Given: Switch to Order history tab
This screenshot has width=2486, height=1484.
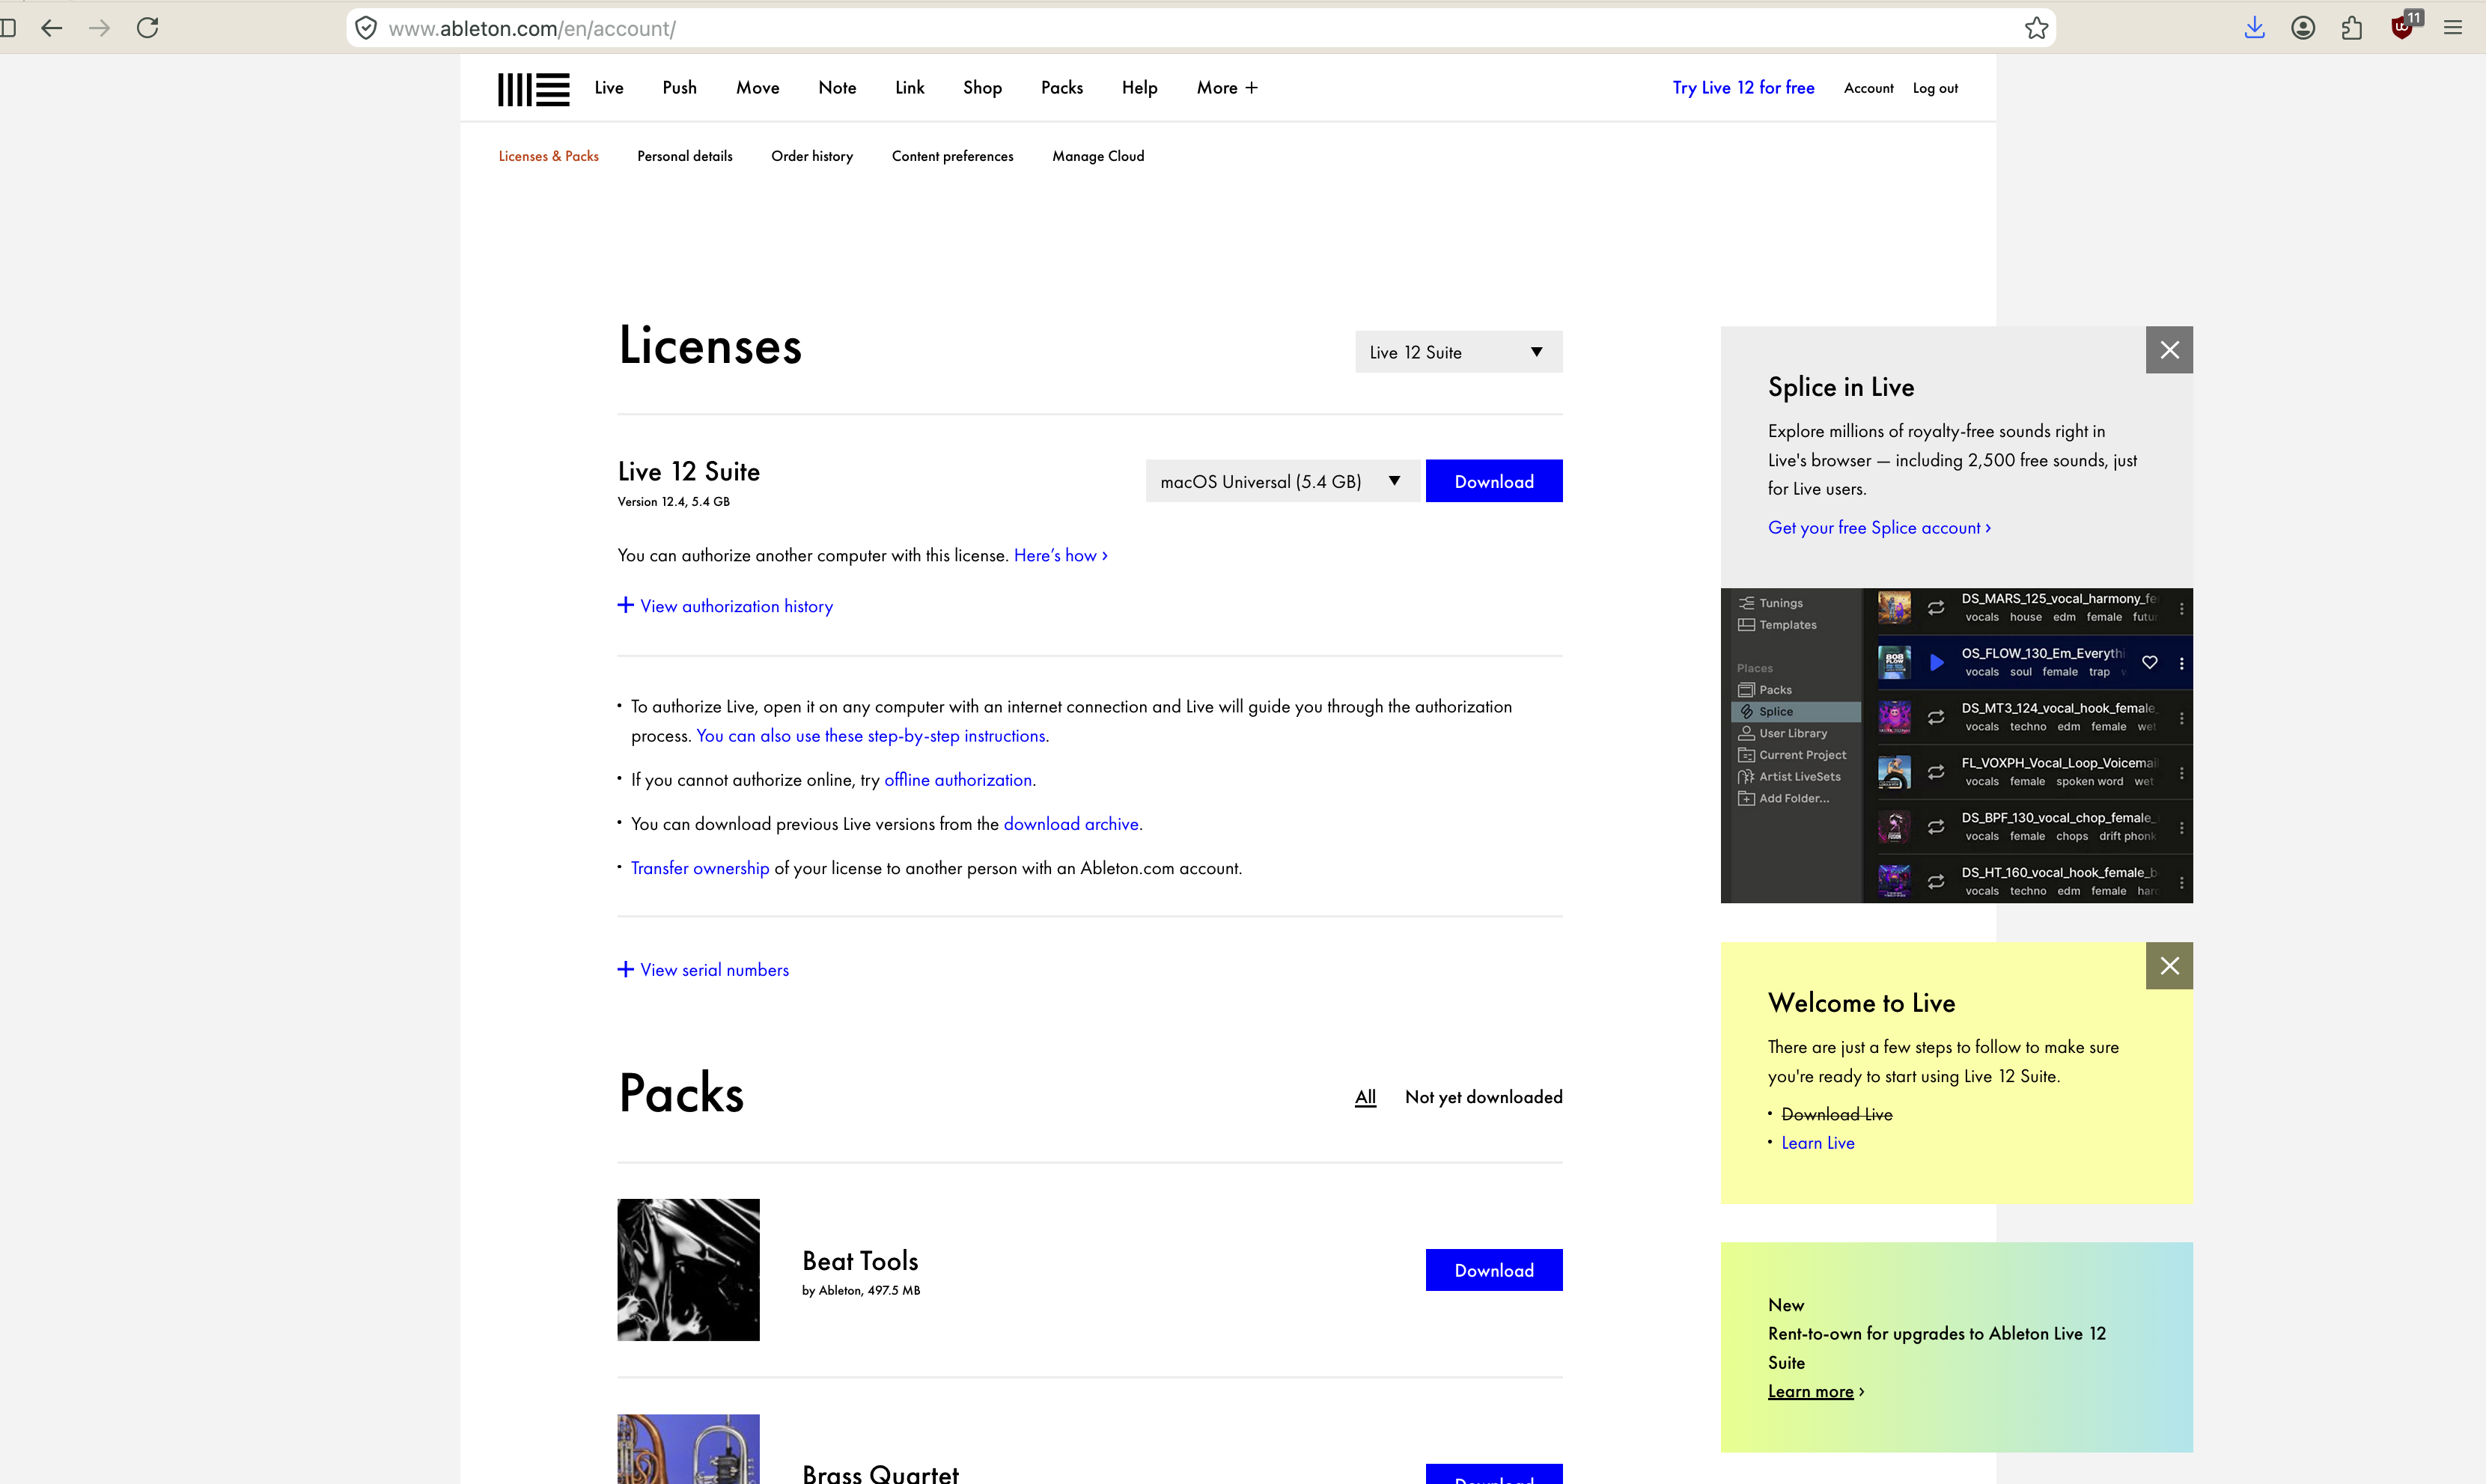Looking at the screenshot, I should click(x=812, y=156).
